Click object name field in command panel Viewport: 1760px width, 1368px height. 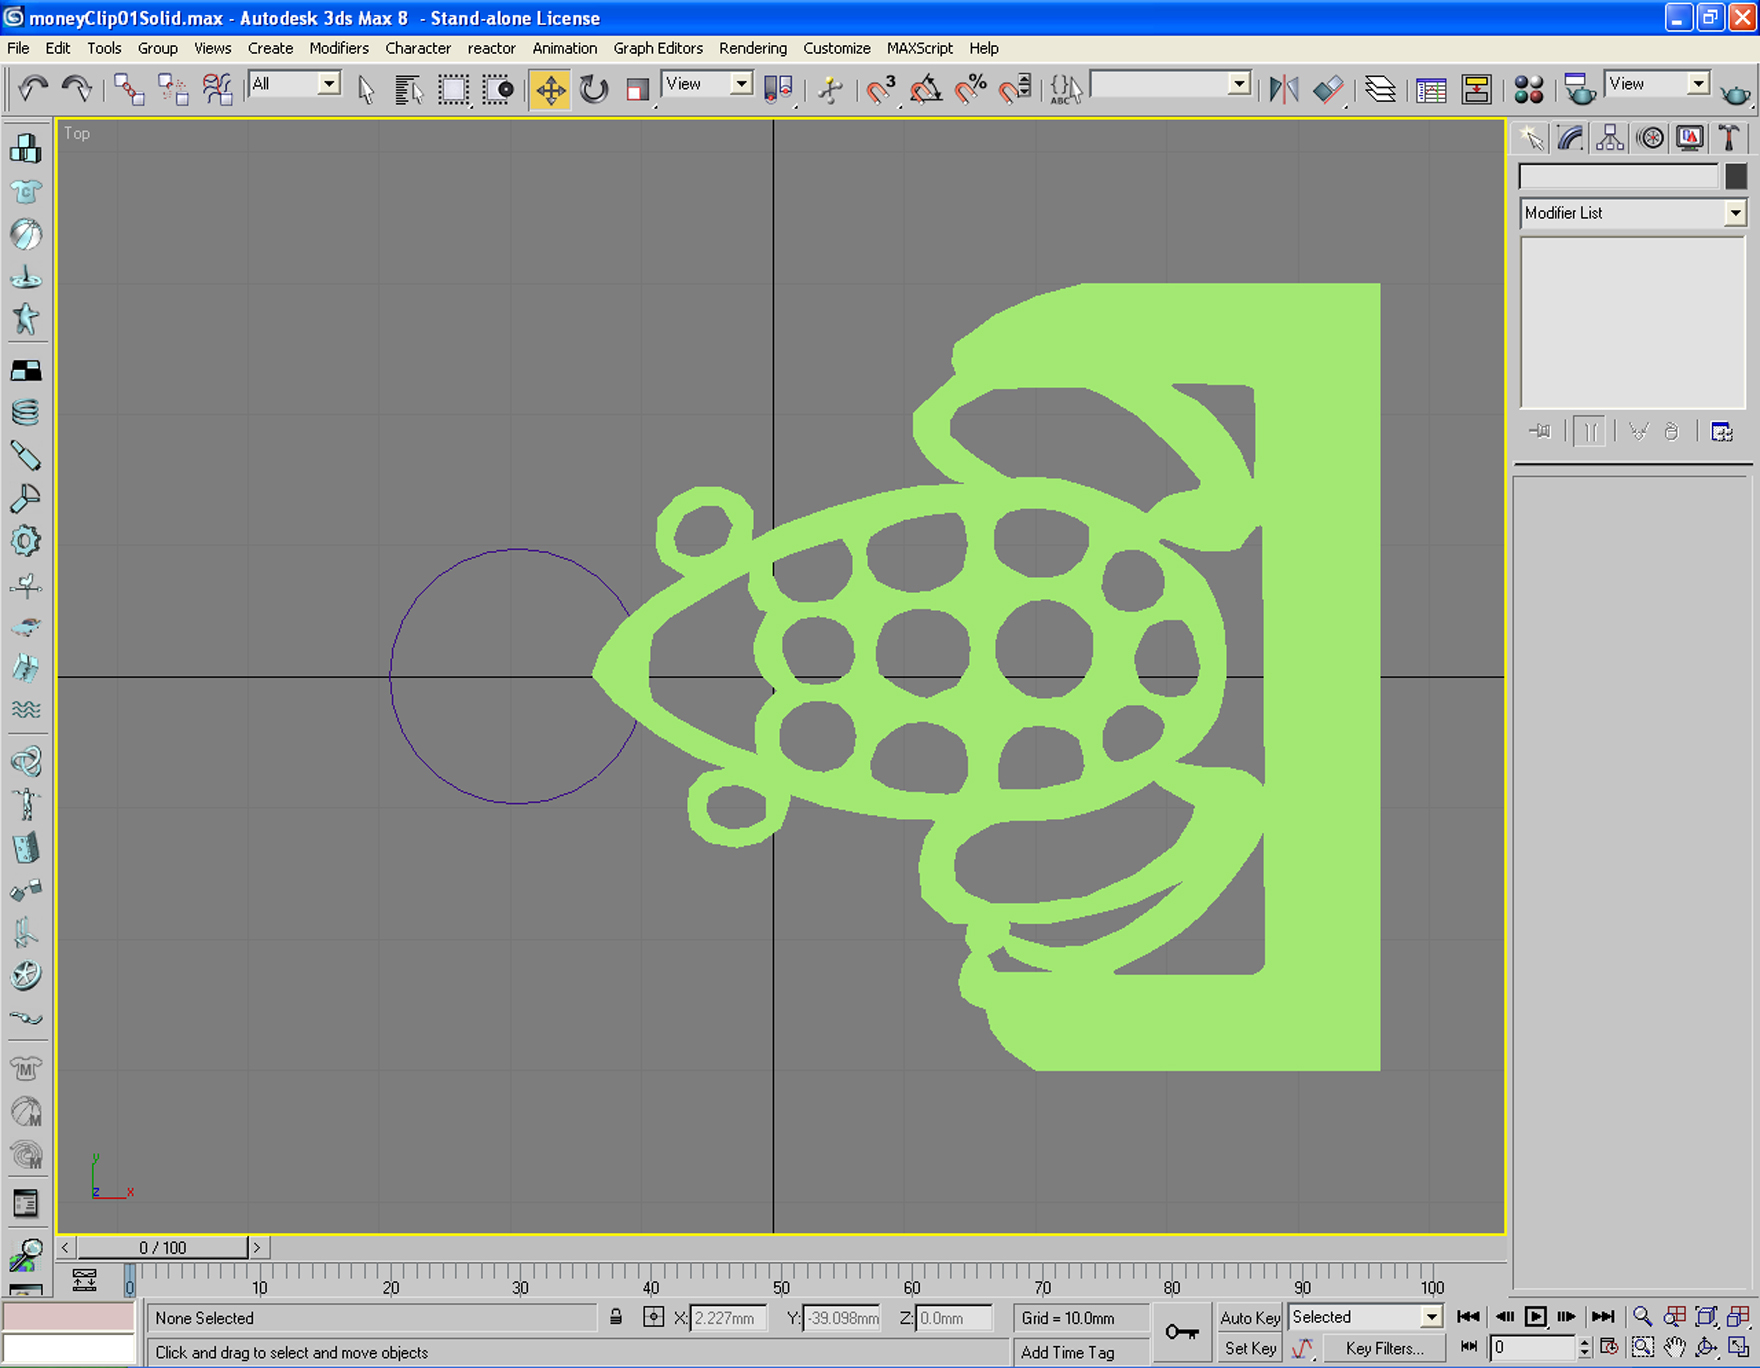1618,176
